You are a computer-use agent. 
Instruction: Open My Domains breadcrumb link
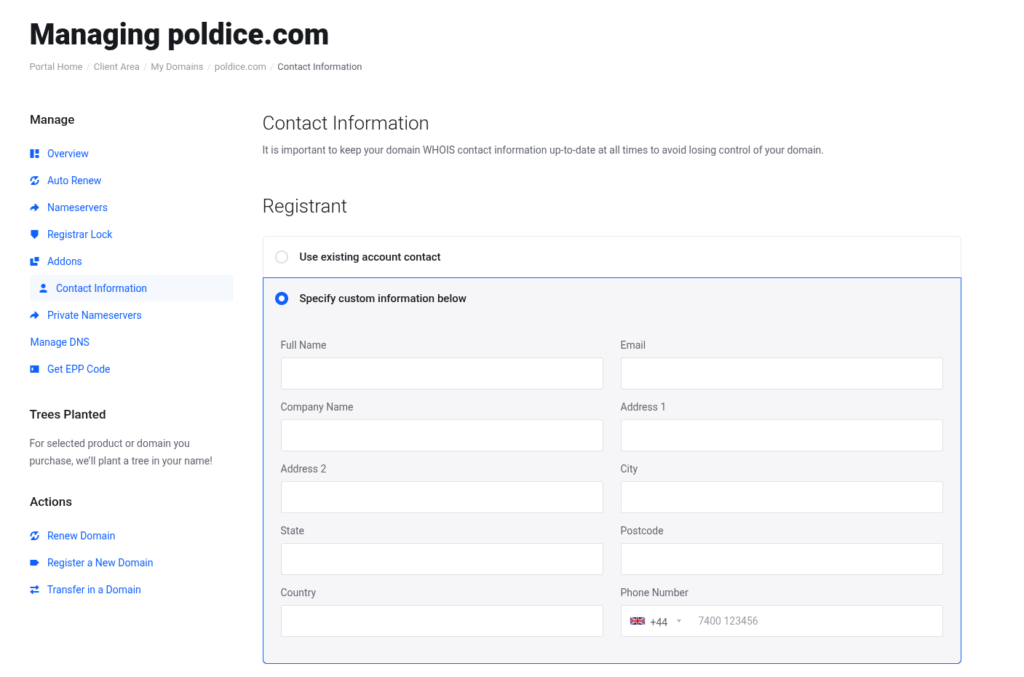click(177, 67)
